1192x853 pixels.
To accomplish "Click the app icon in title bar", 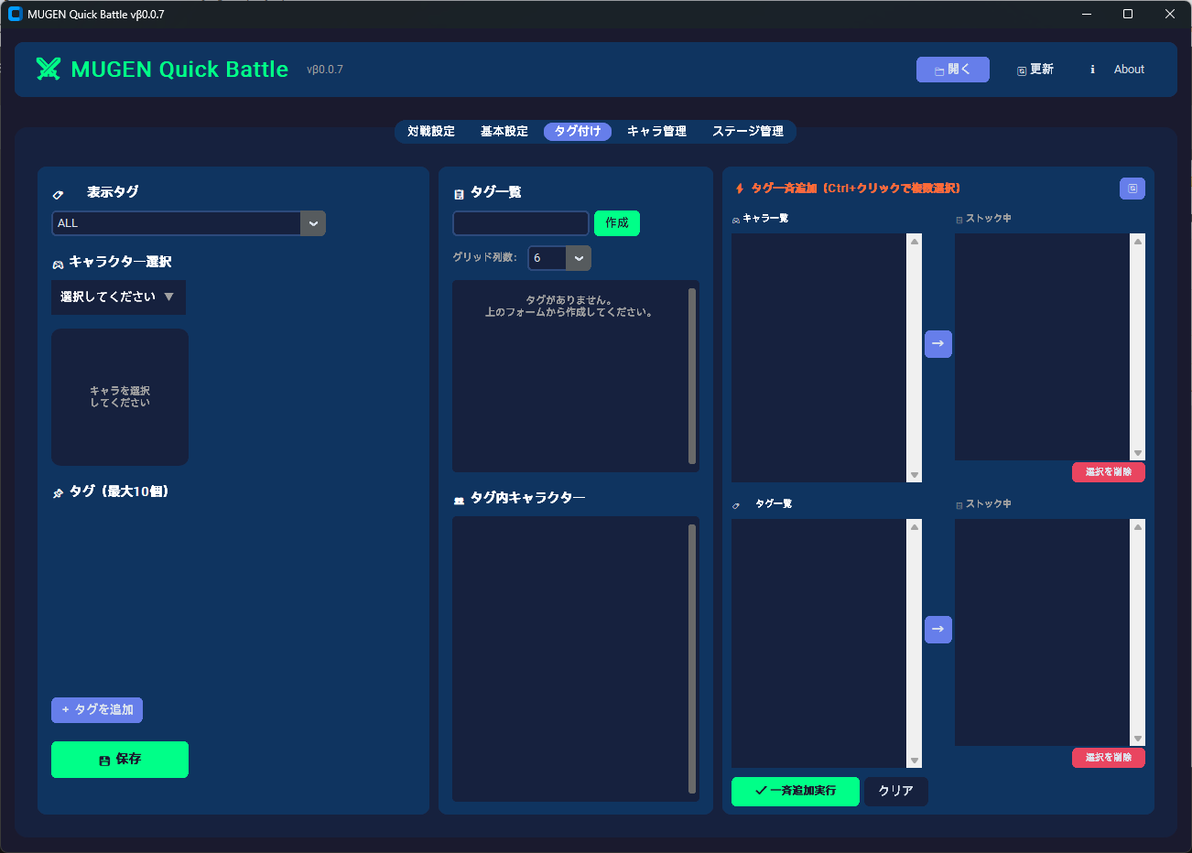I will tap(14, 14).
